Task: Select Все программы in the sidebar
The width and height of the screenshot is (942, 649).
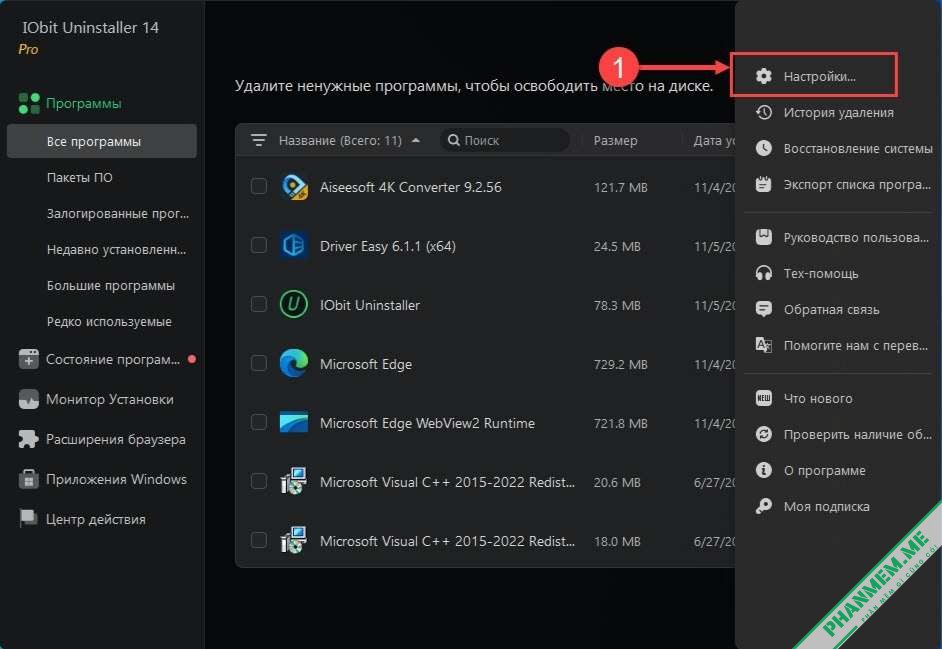Action: (x=102, y=141)
